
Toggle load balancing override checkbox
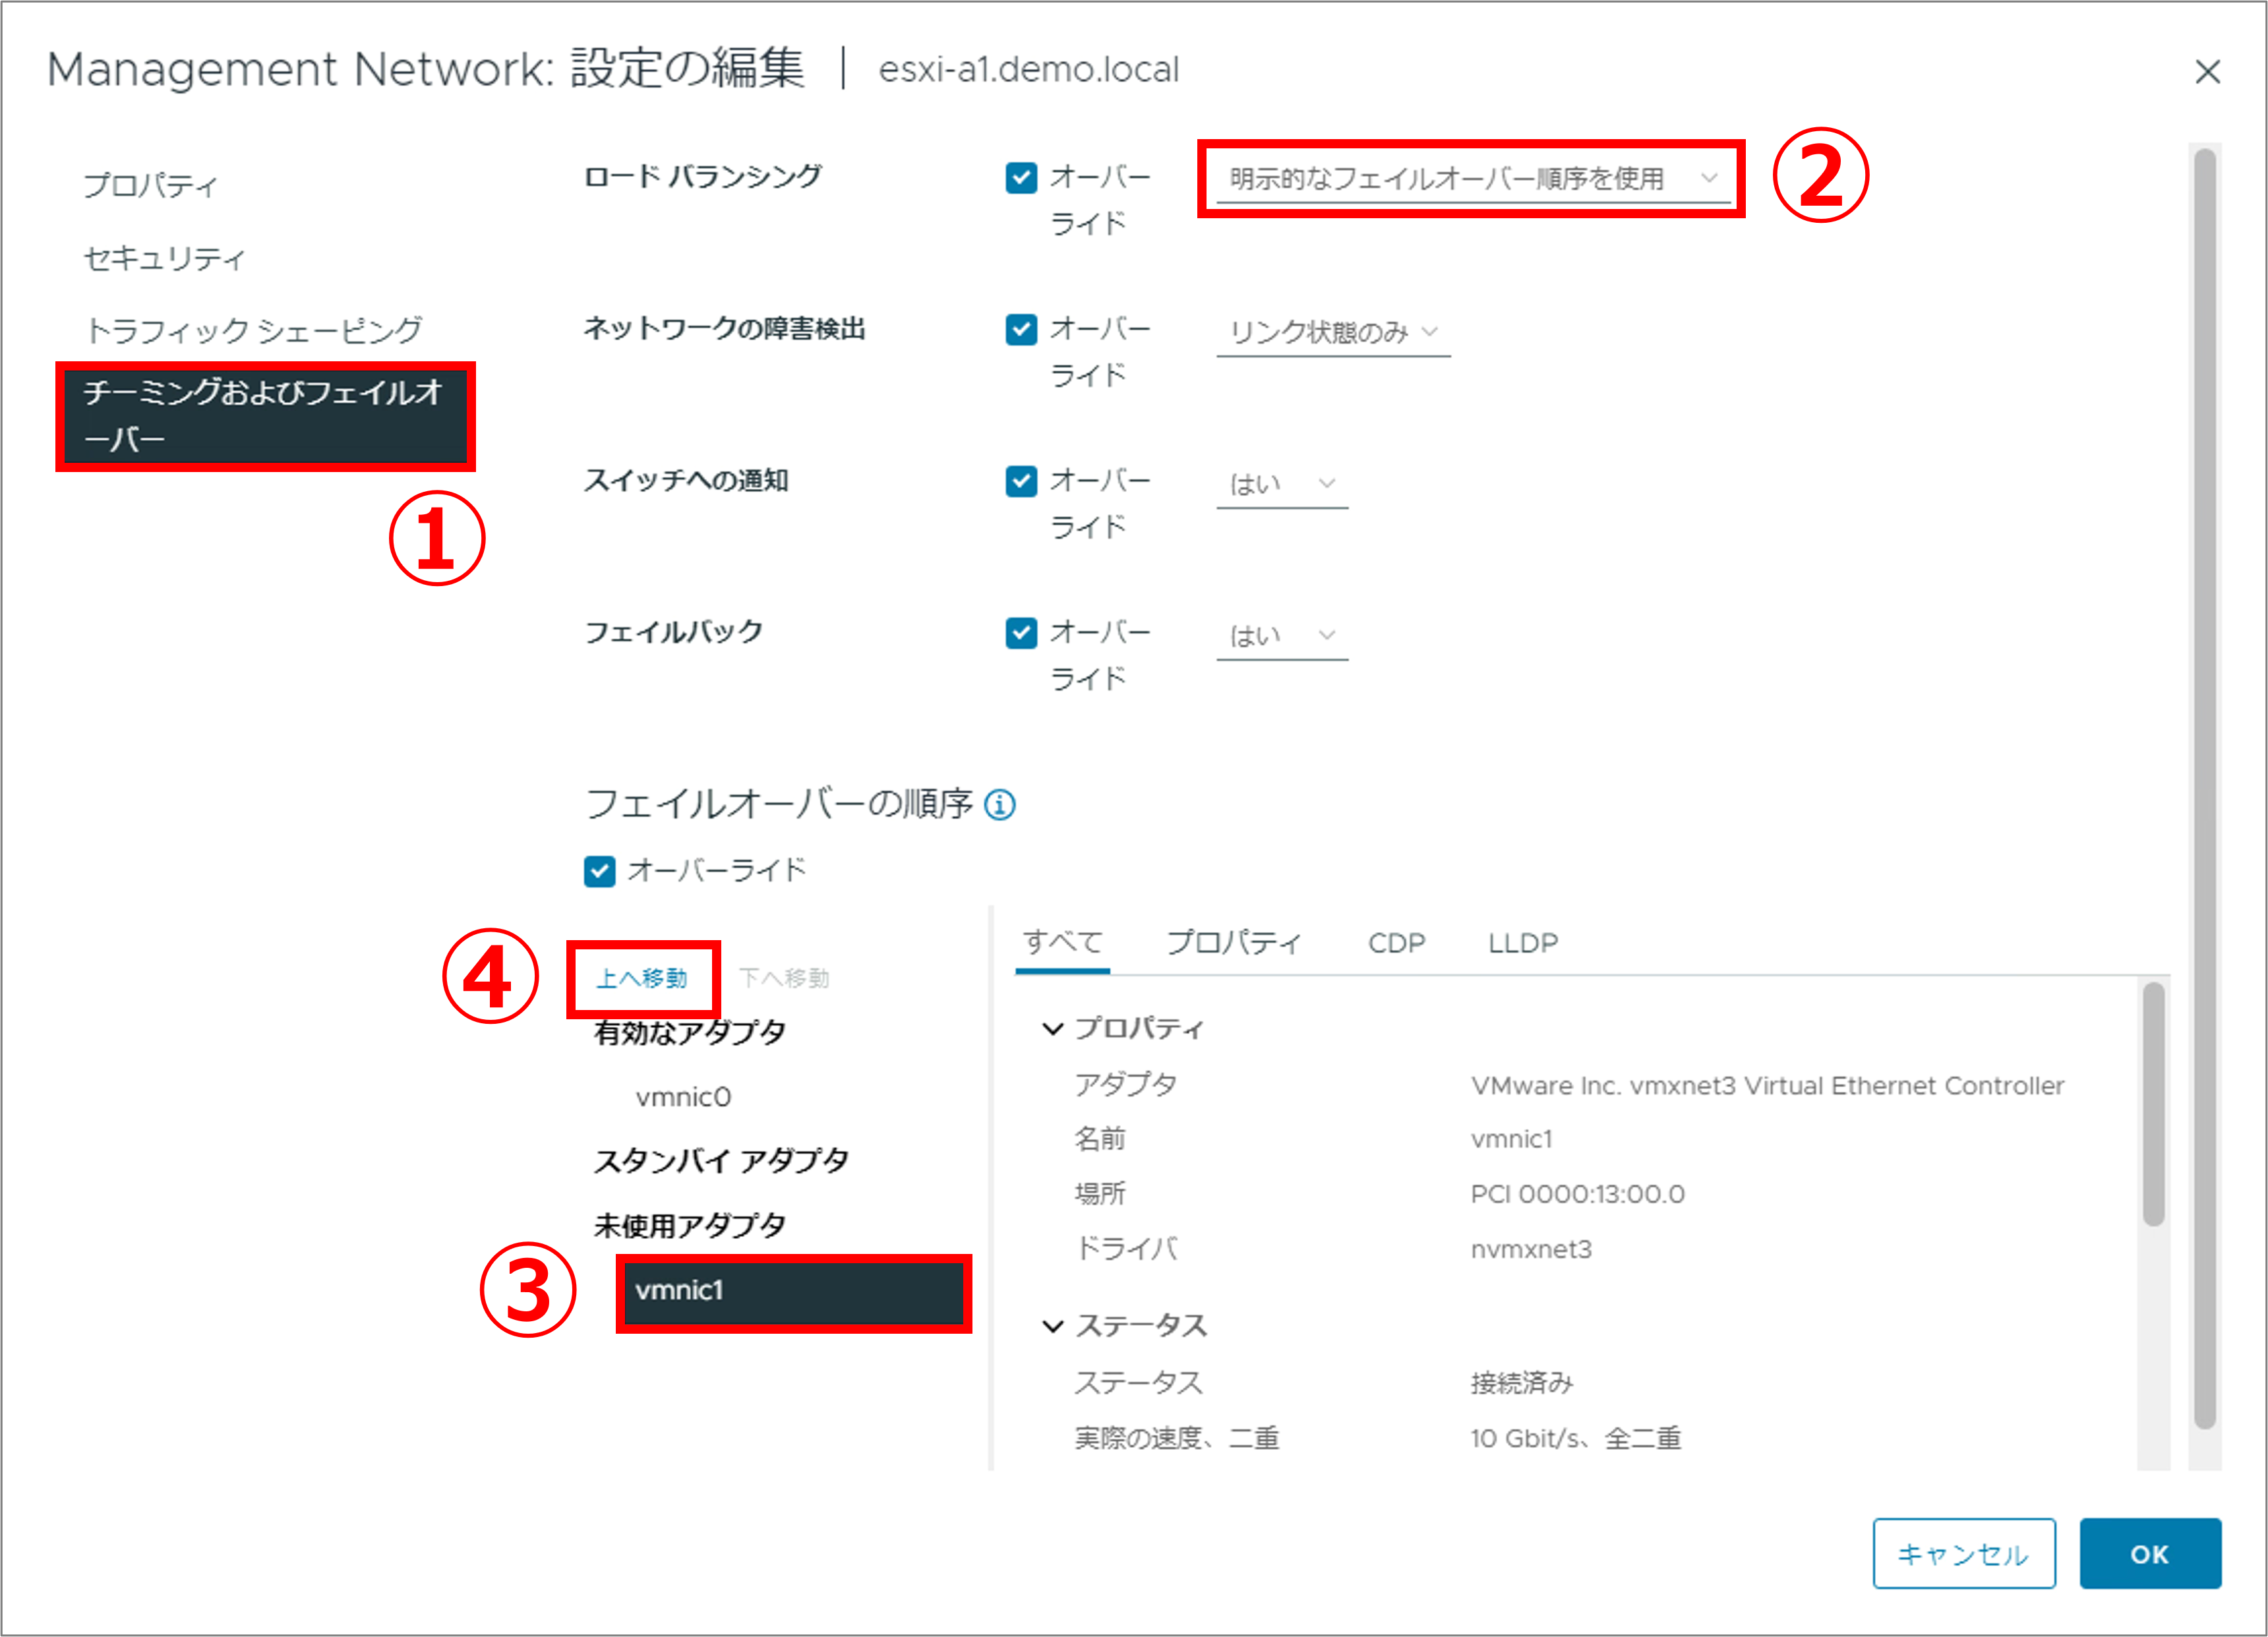(x=1021, y=178)
